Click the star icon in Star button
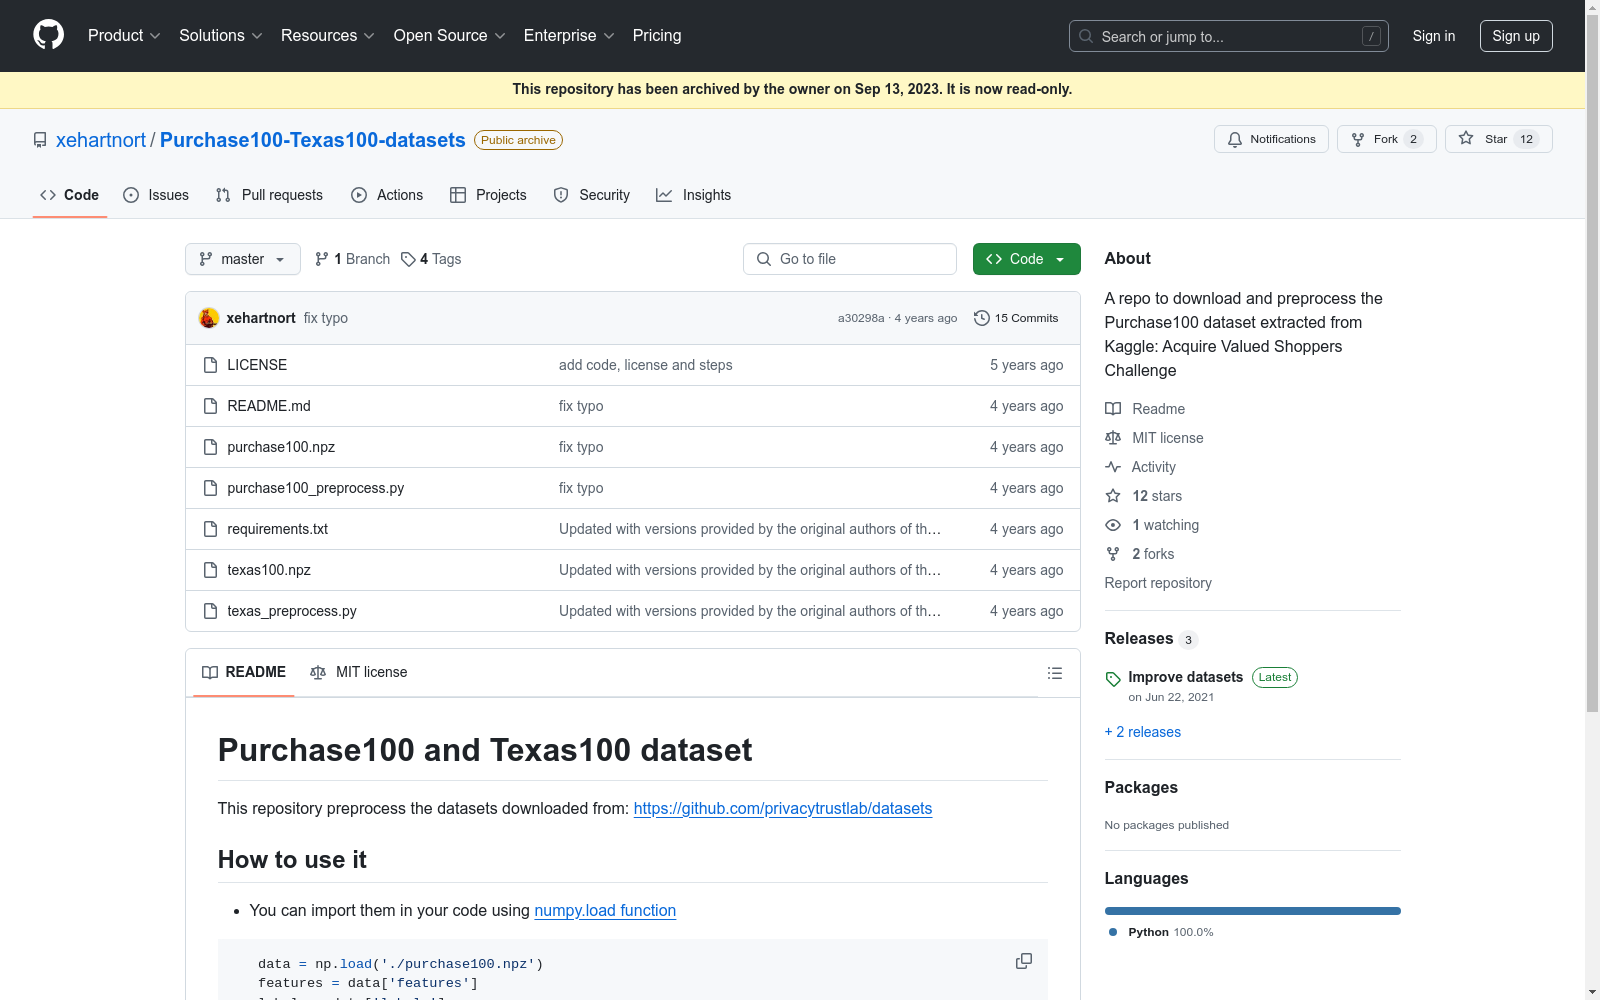 coord(1466,138)
